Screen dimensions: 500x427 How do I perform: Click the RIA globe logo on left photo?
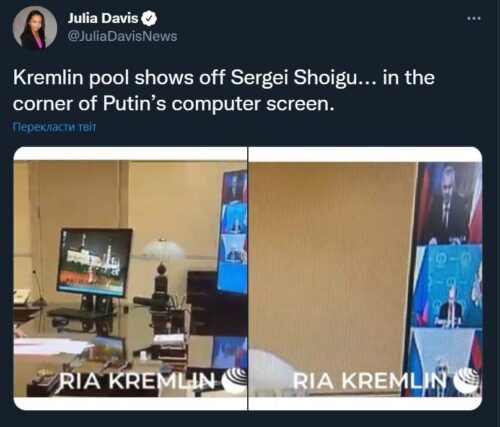tap(235, 380)
